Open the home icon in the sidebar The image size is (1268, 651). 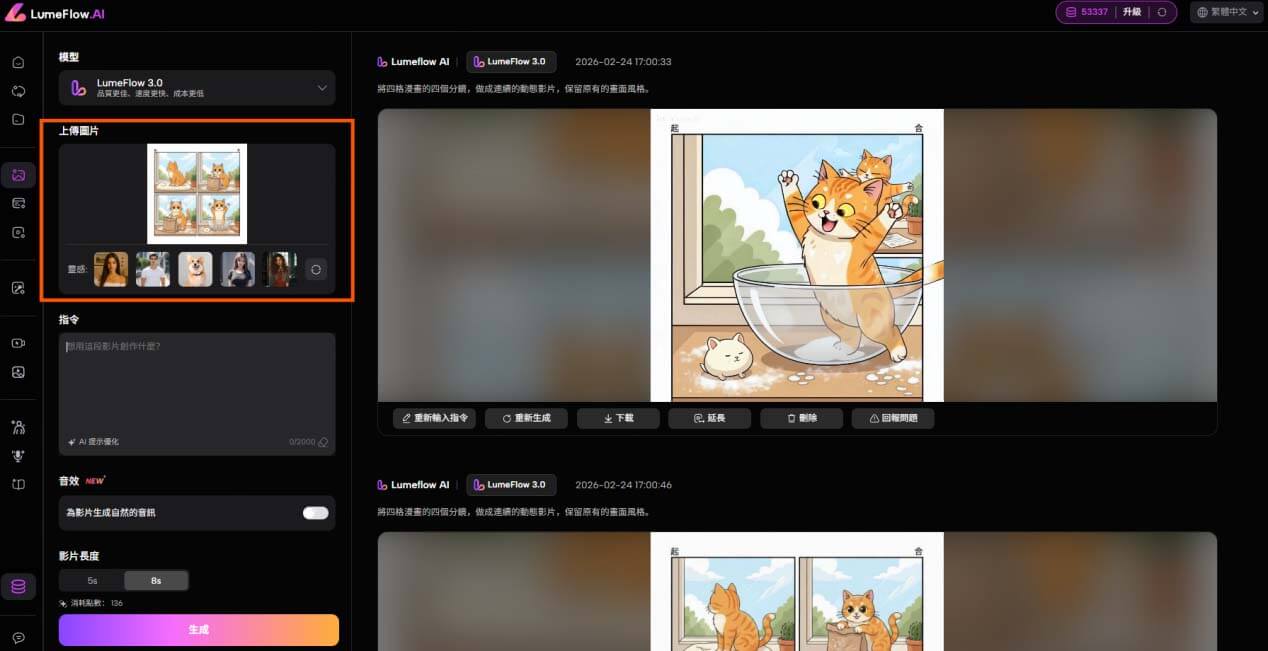coord(18,62)
